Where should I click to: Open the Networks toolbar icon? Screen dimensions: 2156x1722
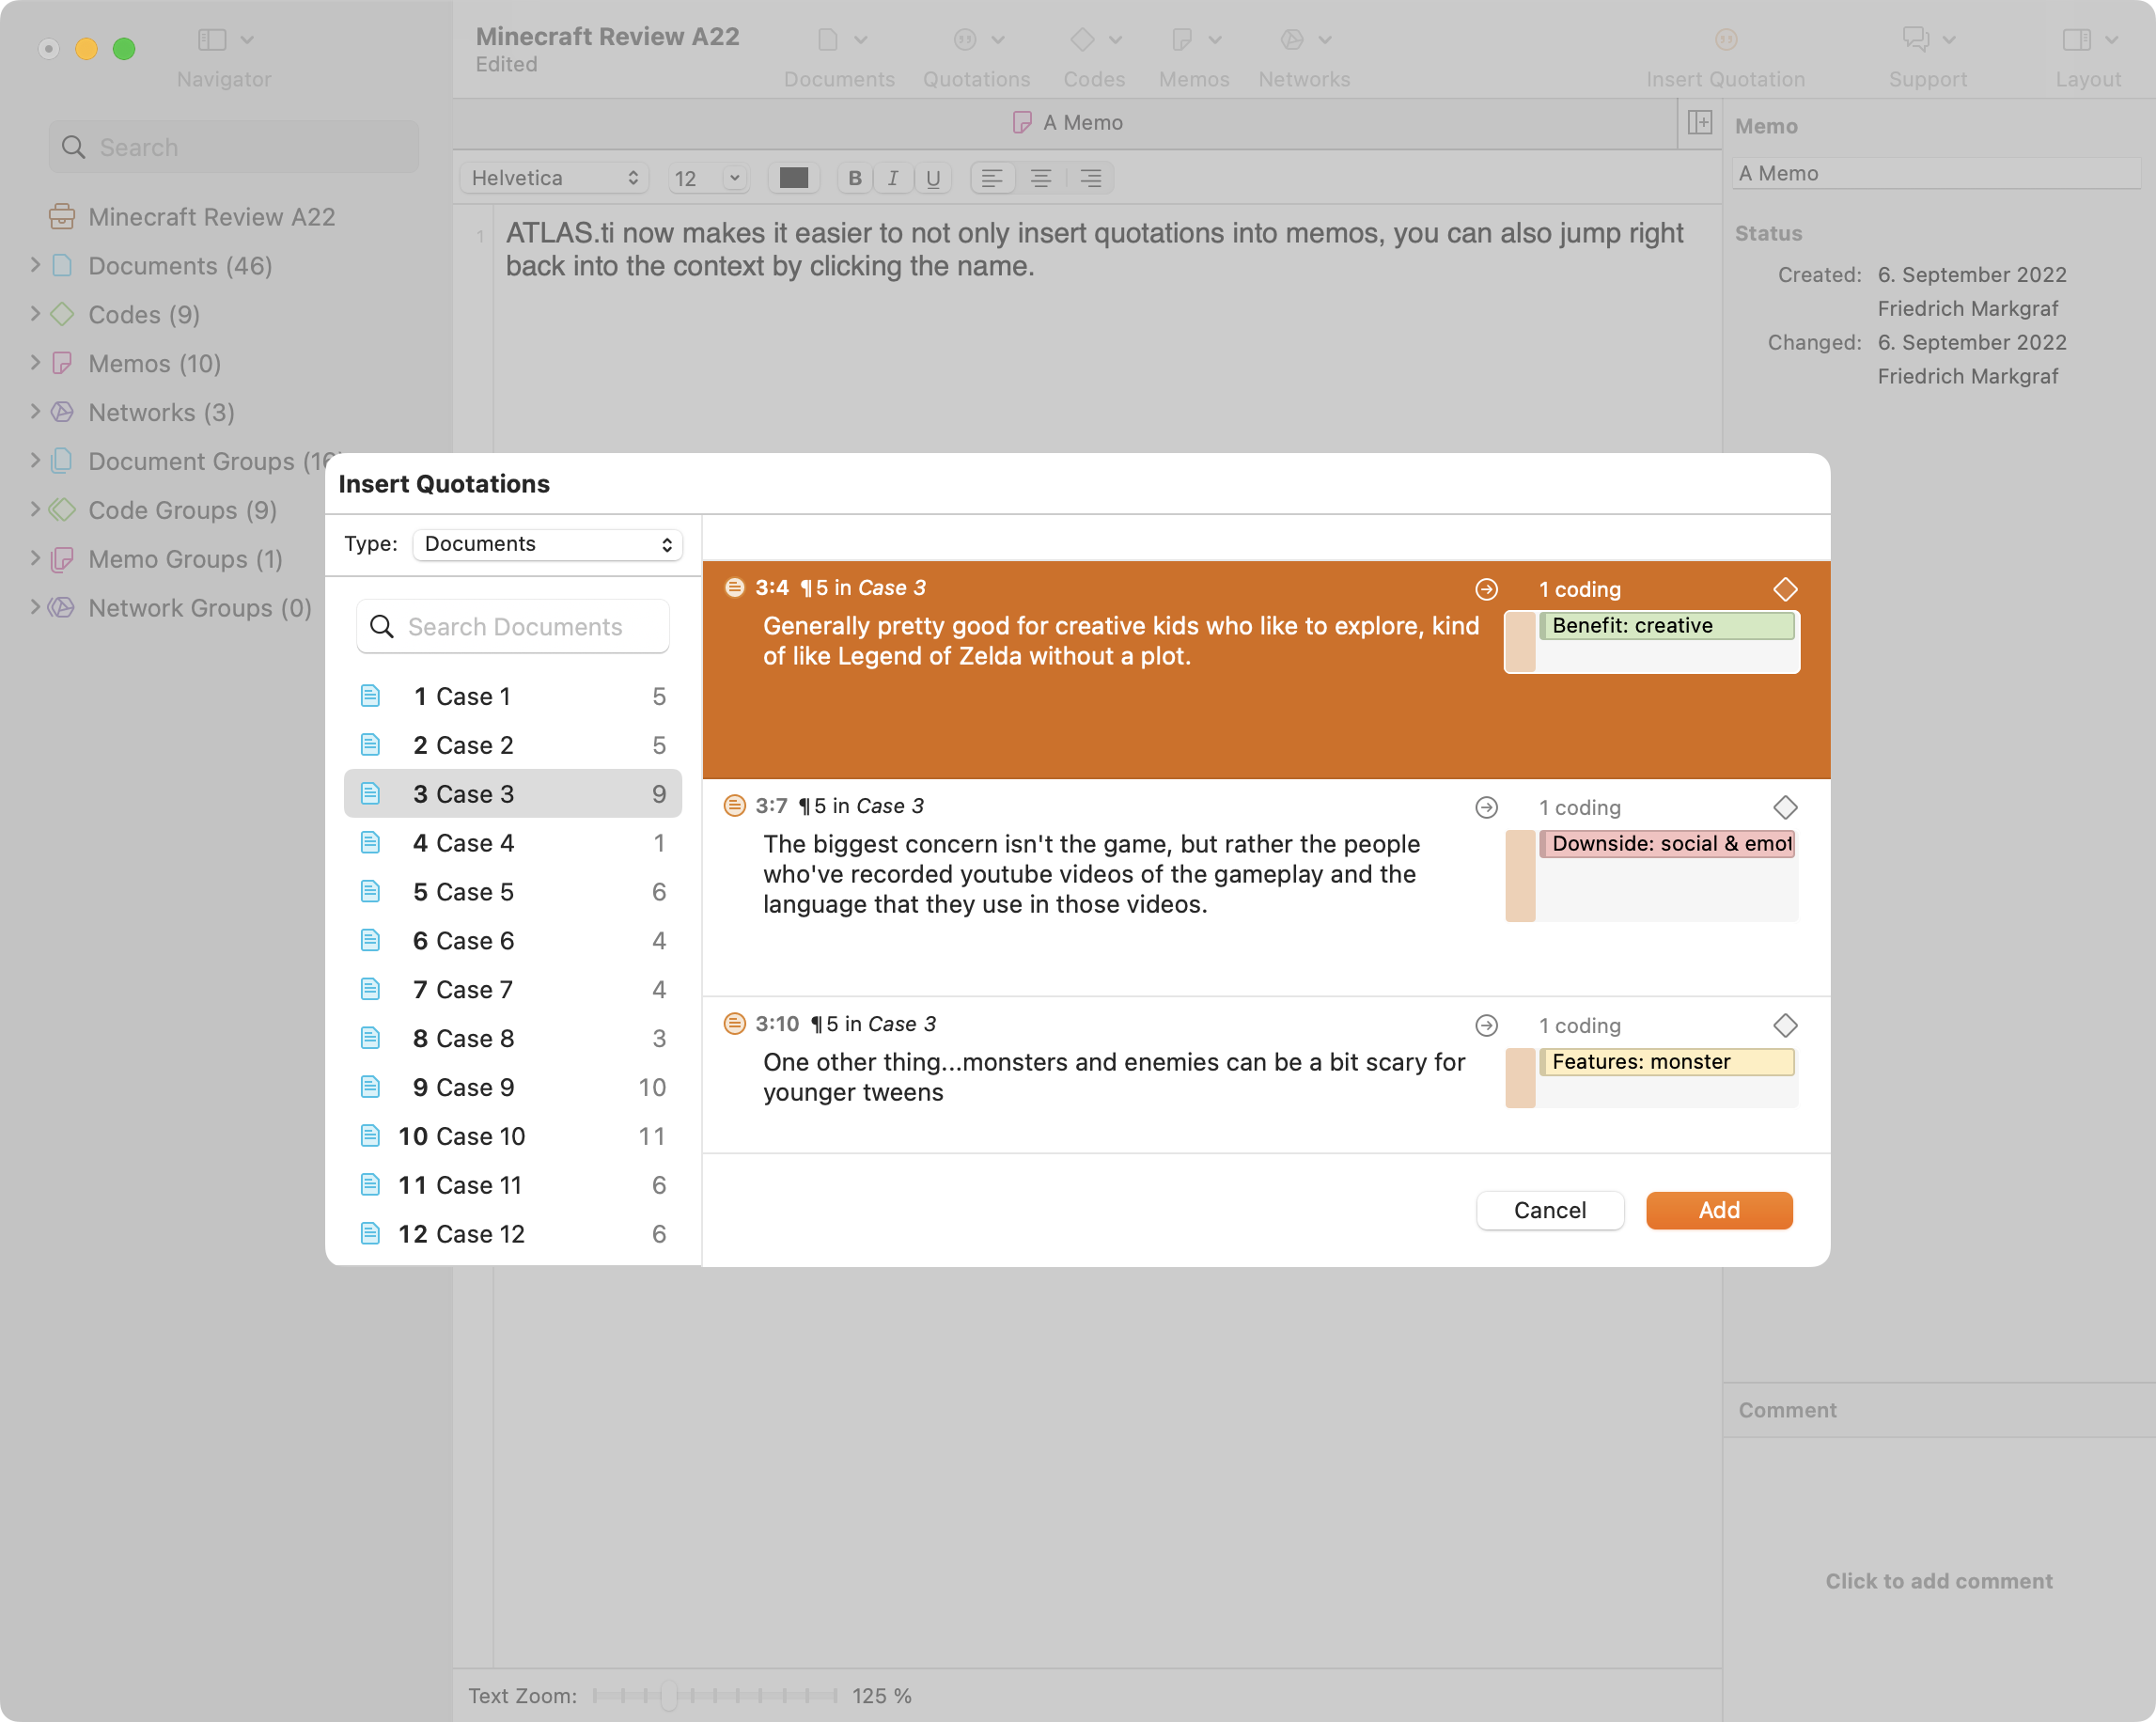(1292, 40)
